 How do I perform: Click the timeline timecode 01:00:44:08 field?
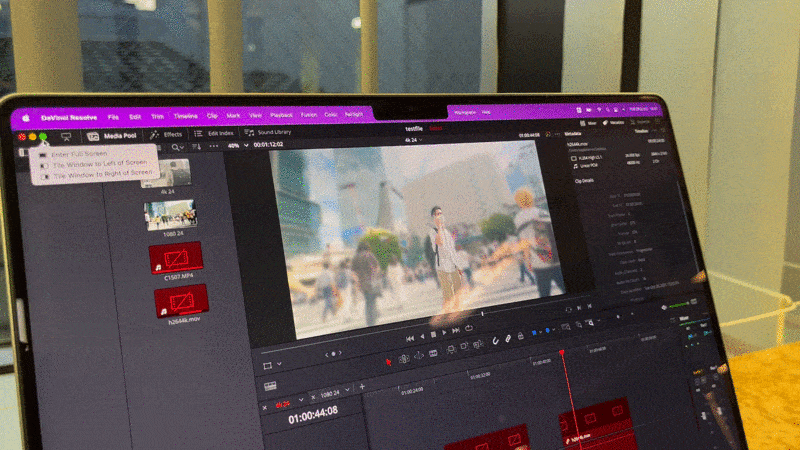pos(313,416)
